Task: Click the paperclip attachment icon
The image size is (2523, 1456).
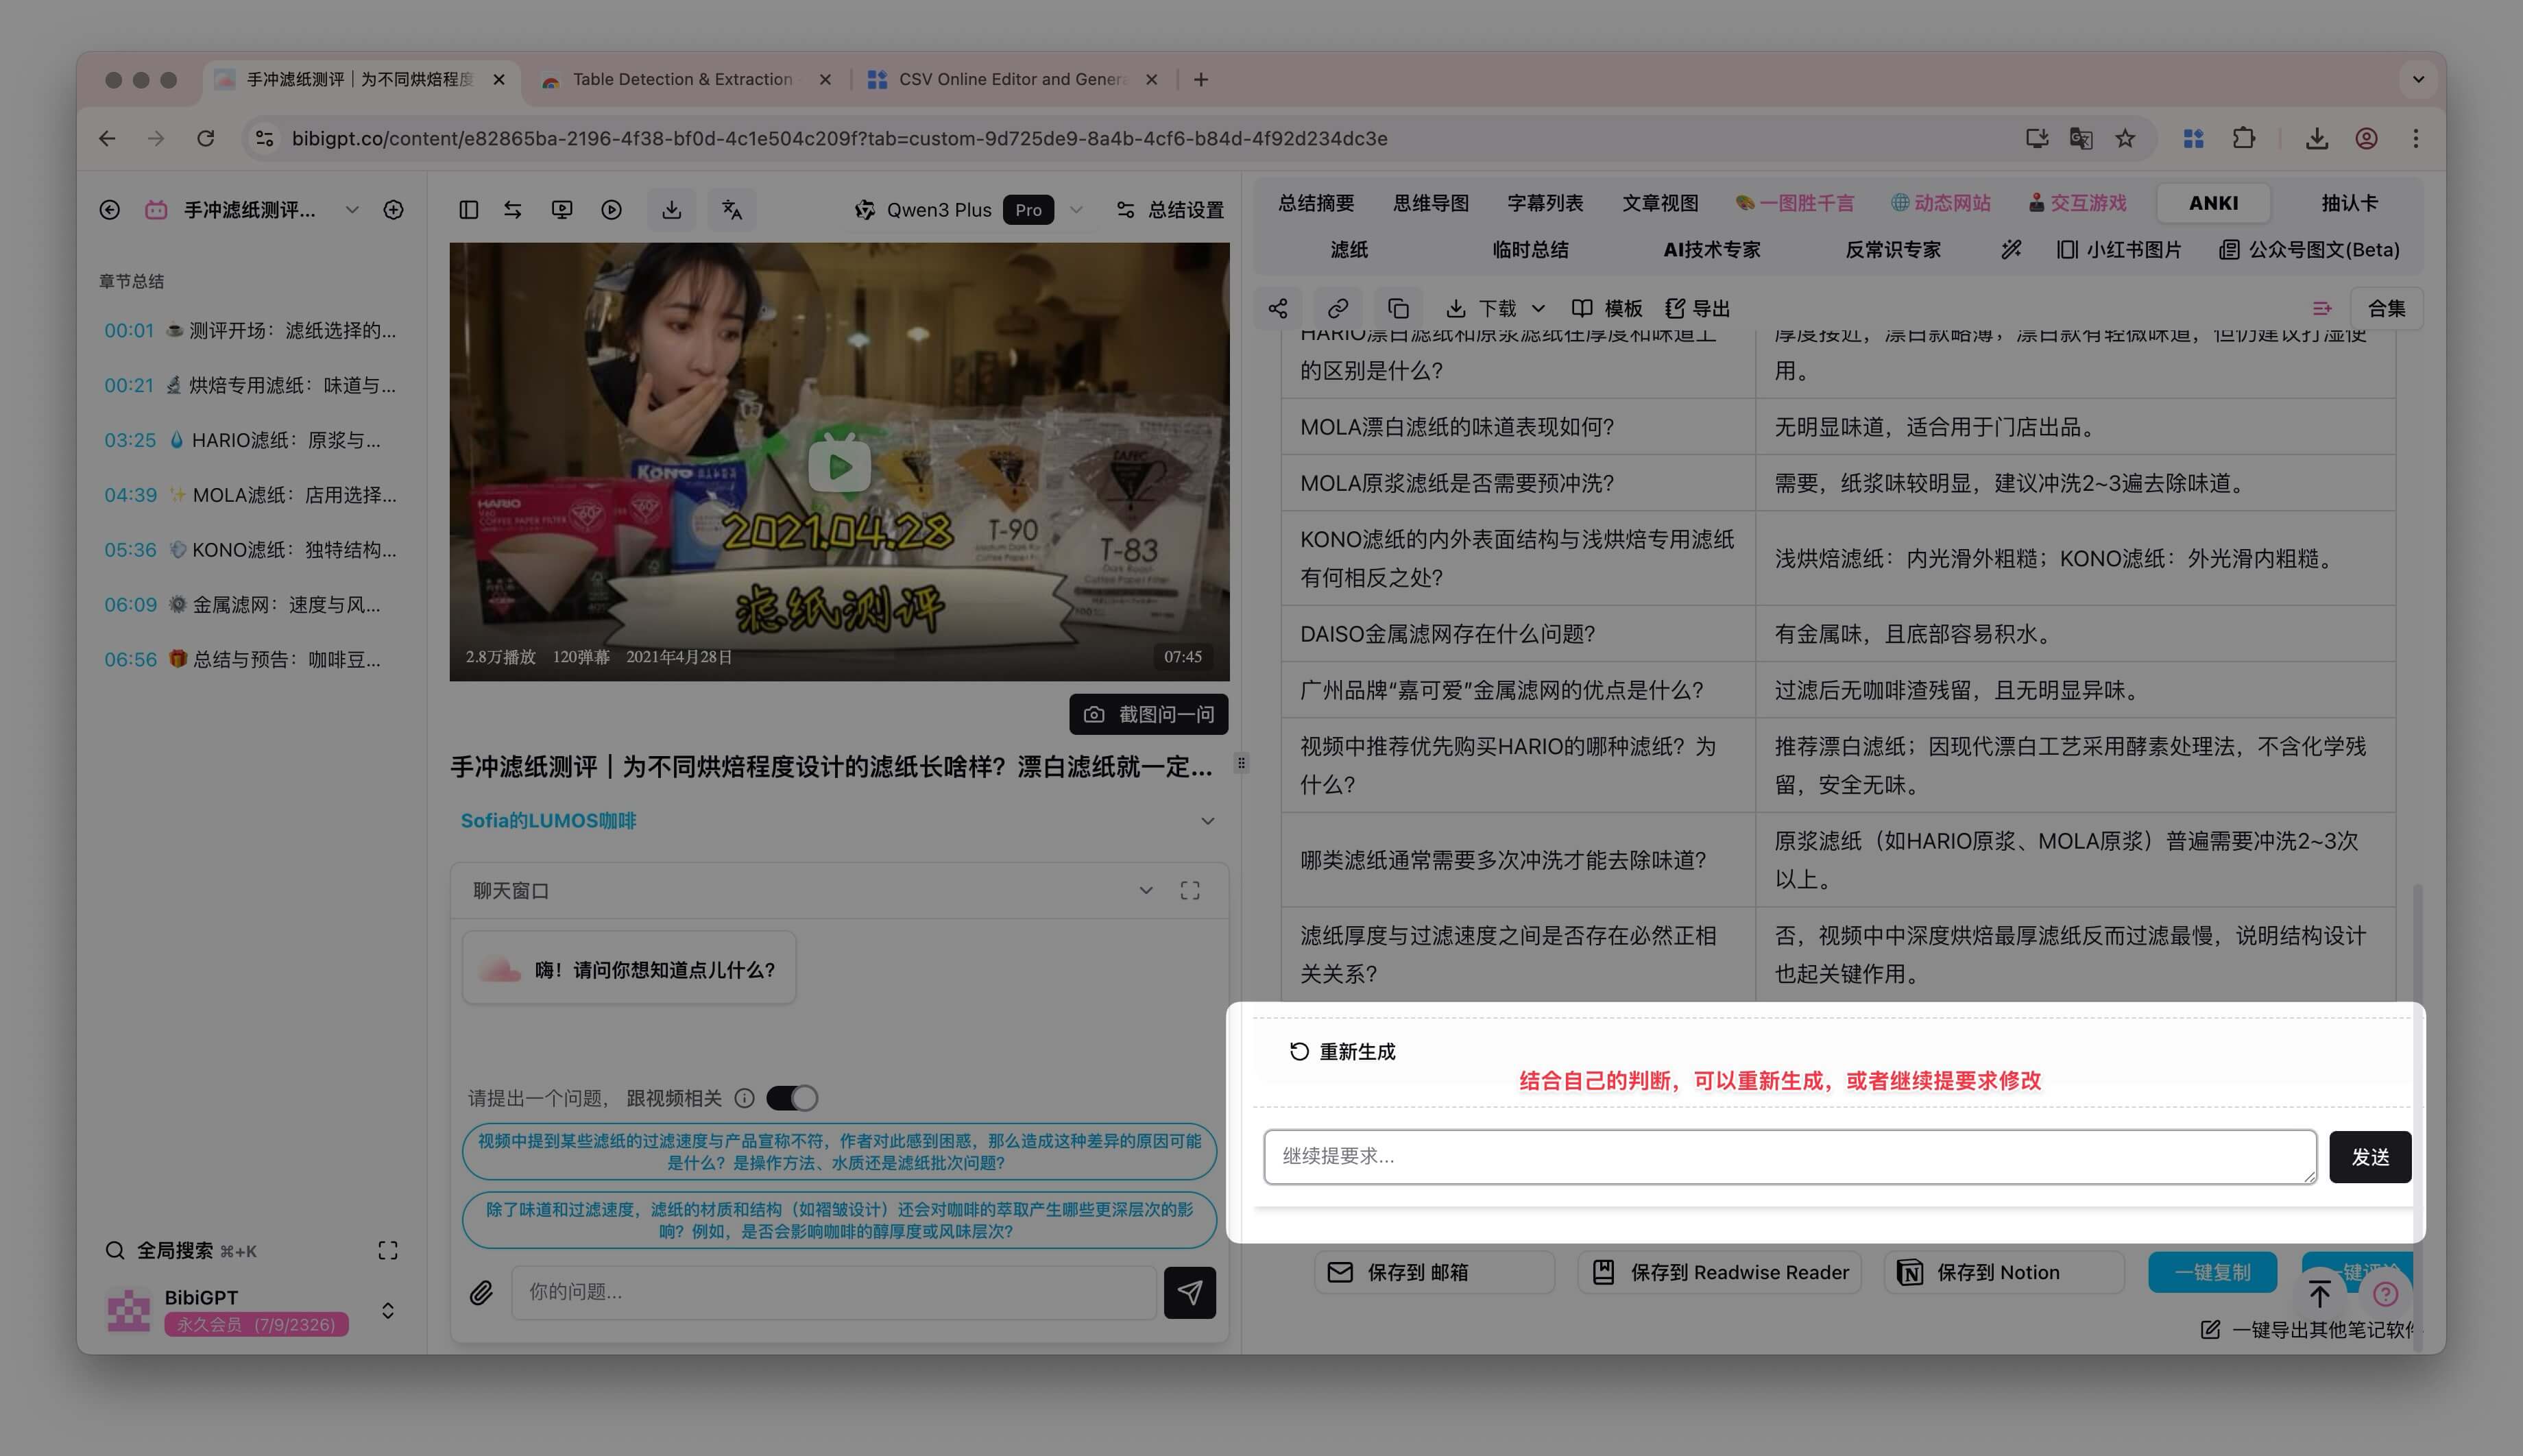Action: click(x=481, y=1292)
